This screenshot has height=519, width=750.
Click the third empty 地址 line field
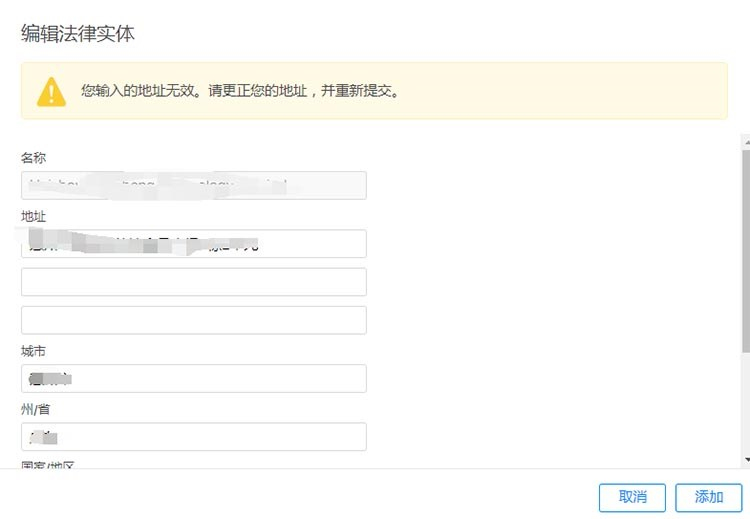[194, 320]
